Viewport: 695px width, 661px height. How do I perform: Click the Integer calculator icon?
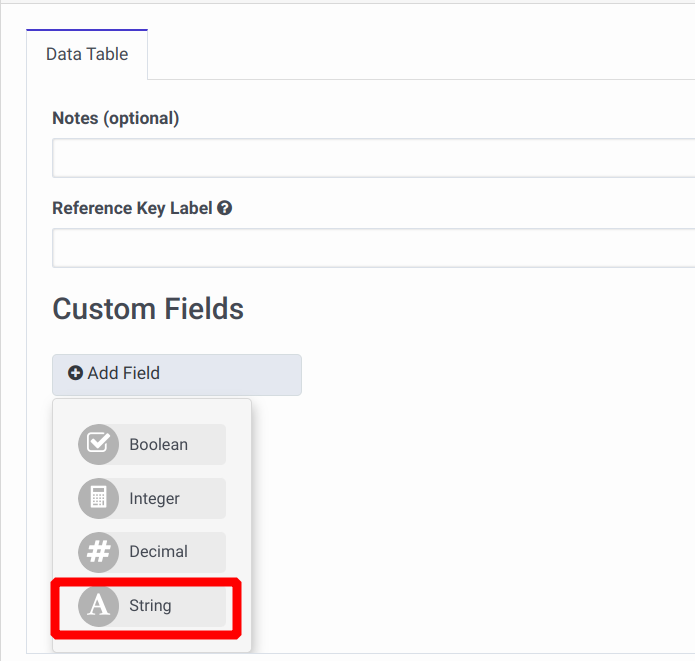(x=98, y=498)
